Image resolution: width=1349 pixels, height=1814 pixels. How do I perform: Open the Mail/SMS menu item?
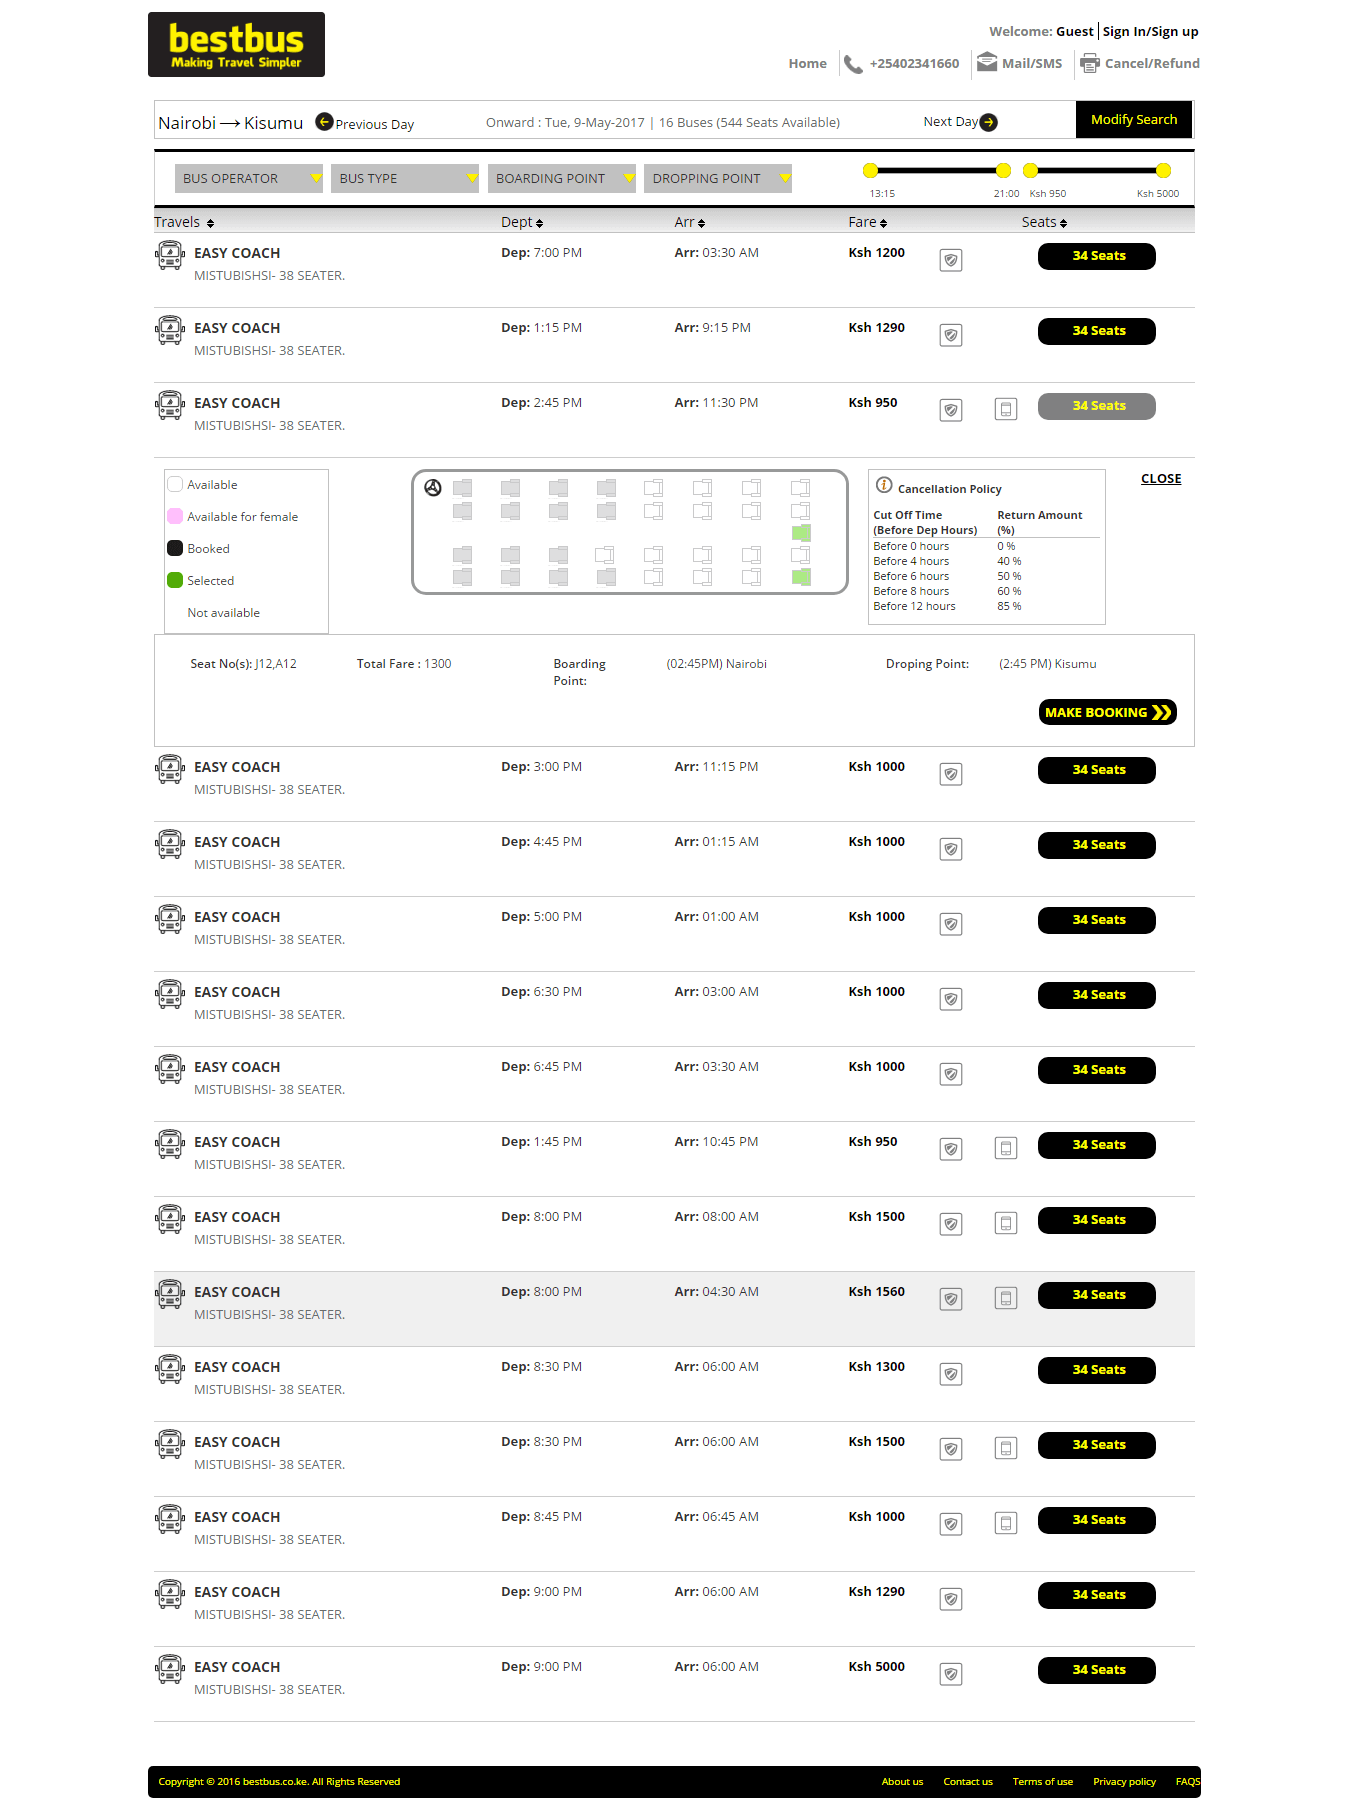(x=1032, y=63)
